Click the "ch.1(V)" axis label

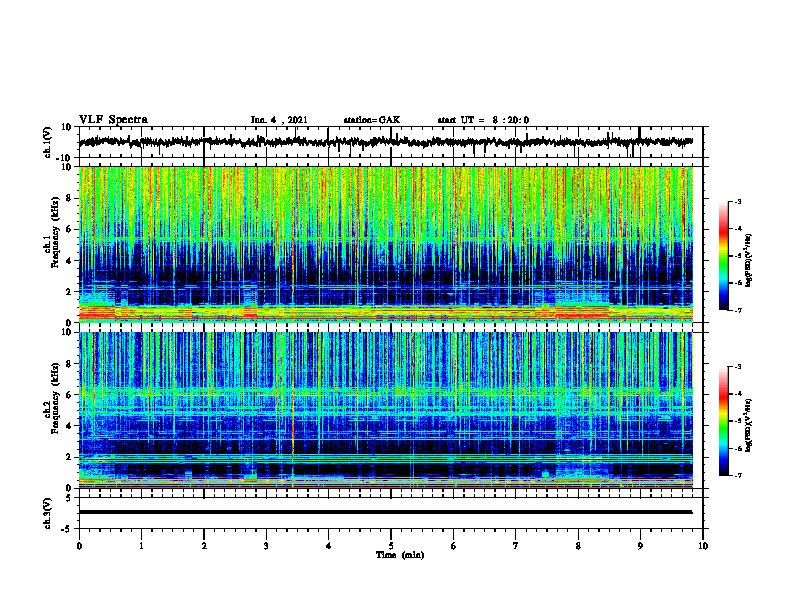[48, 142]
